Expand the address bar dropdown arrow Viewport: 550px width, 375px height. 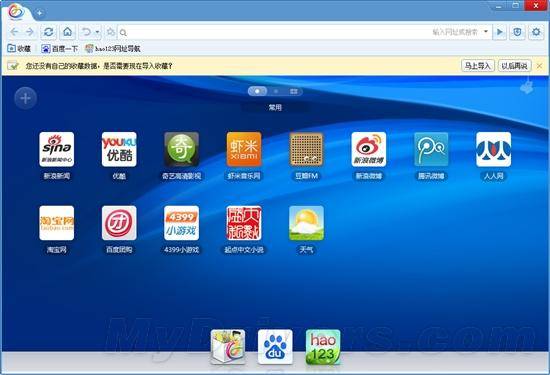(486, 32)
